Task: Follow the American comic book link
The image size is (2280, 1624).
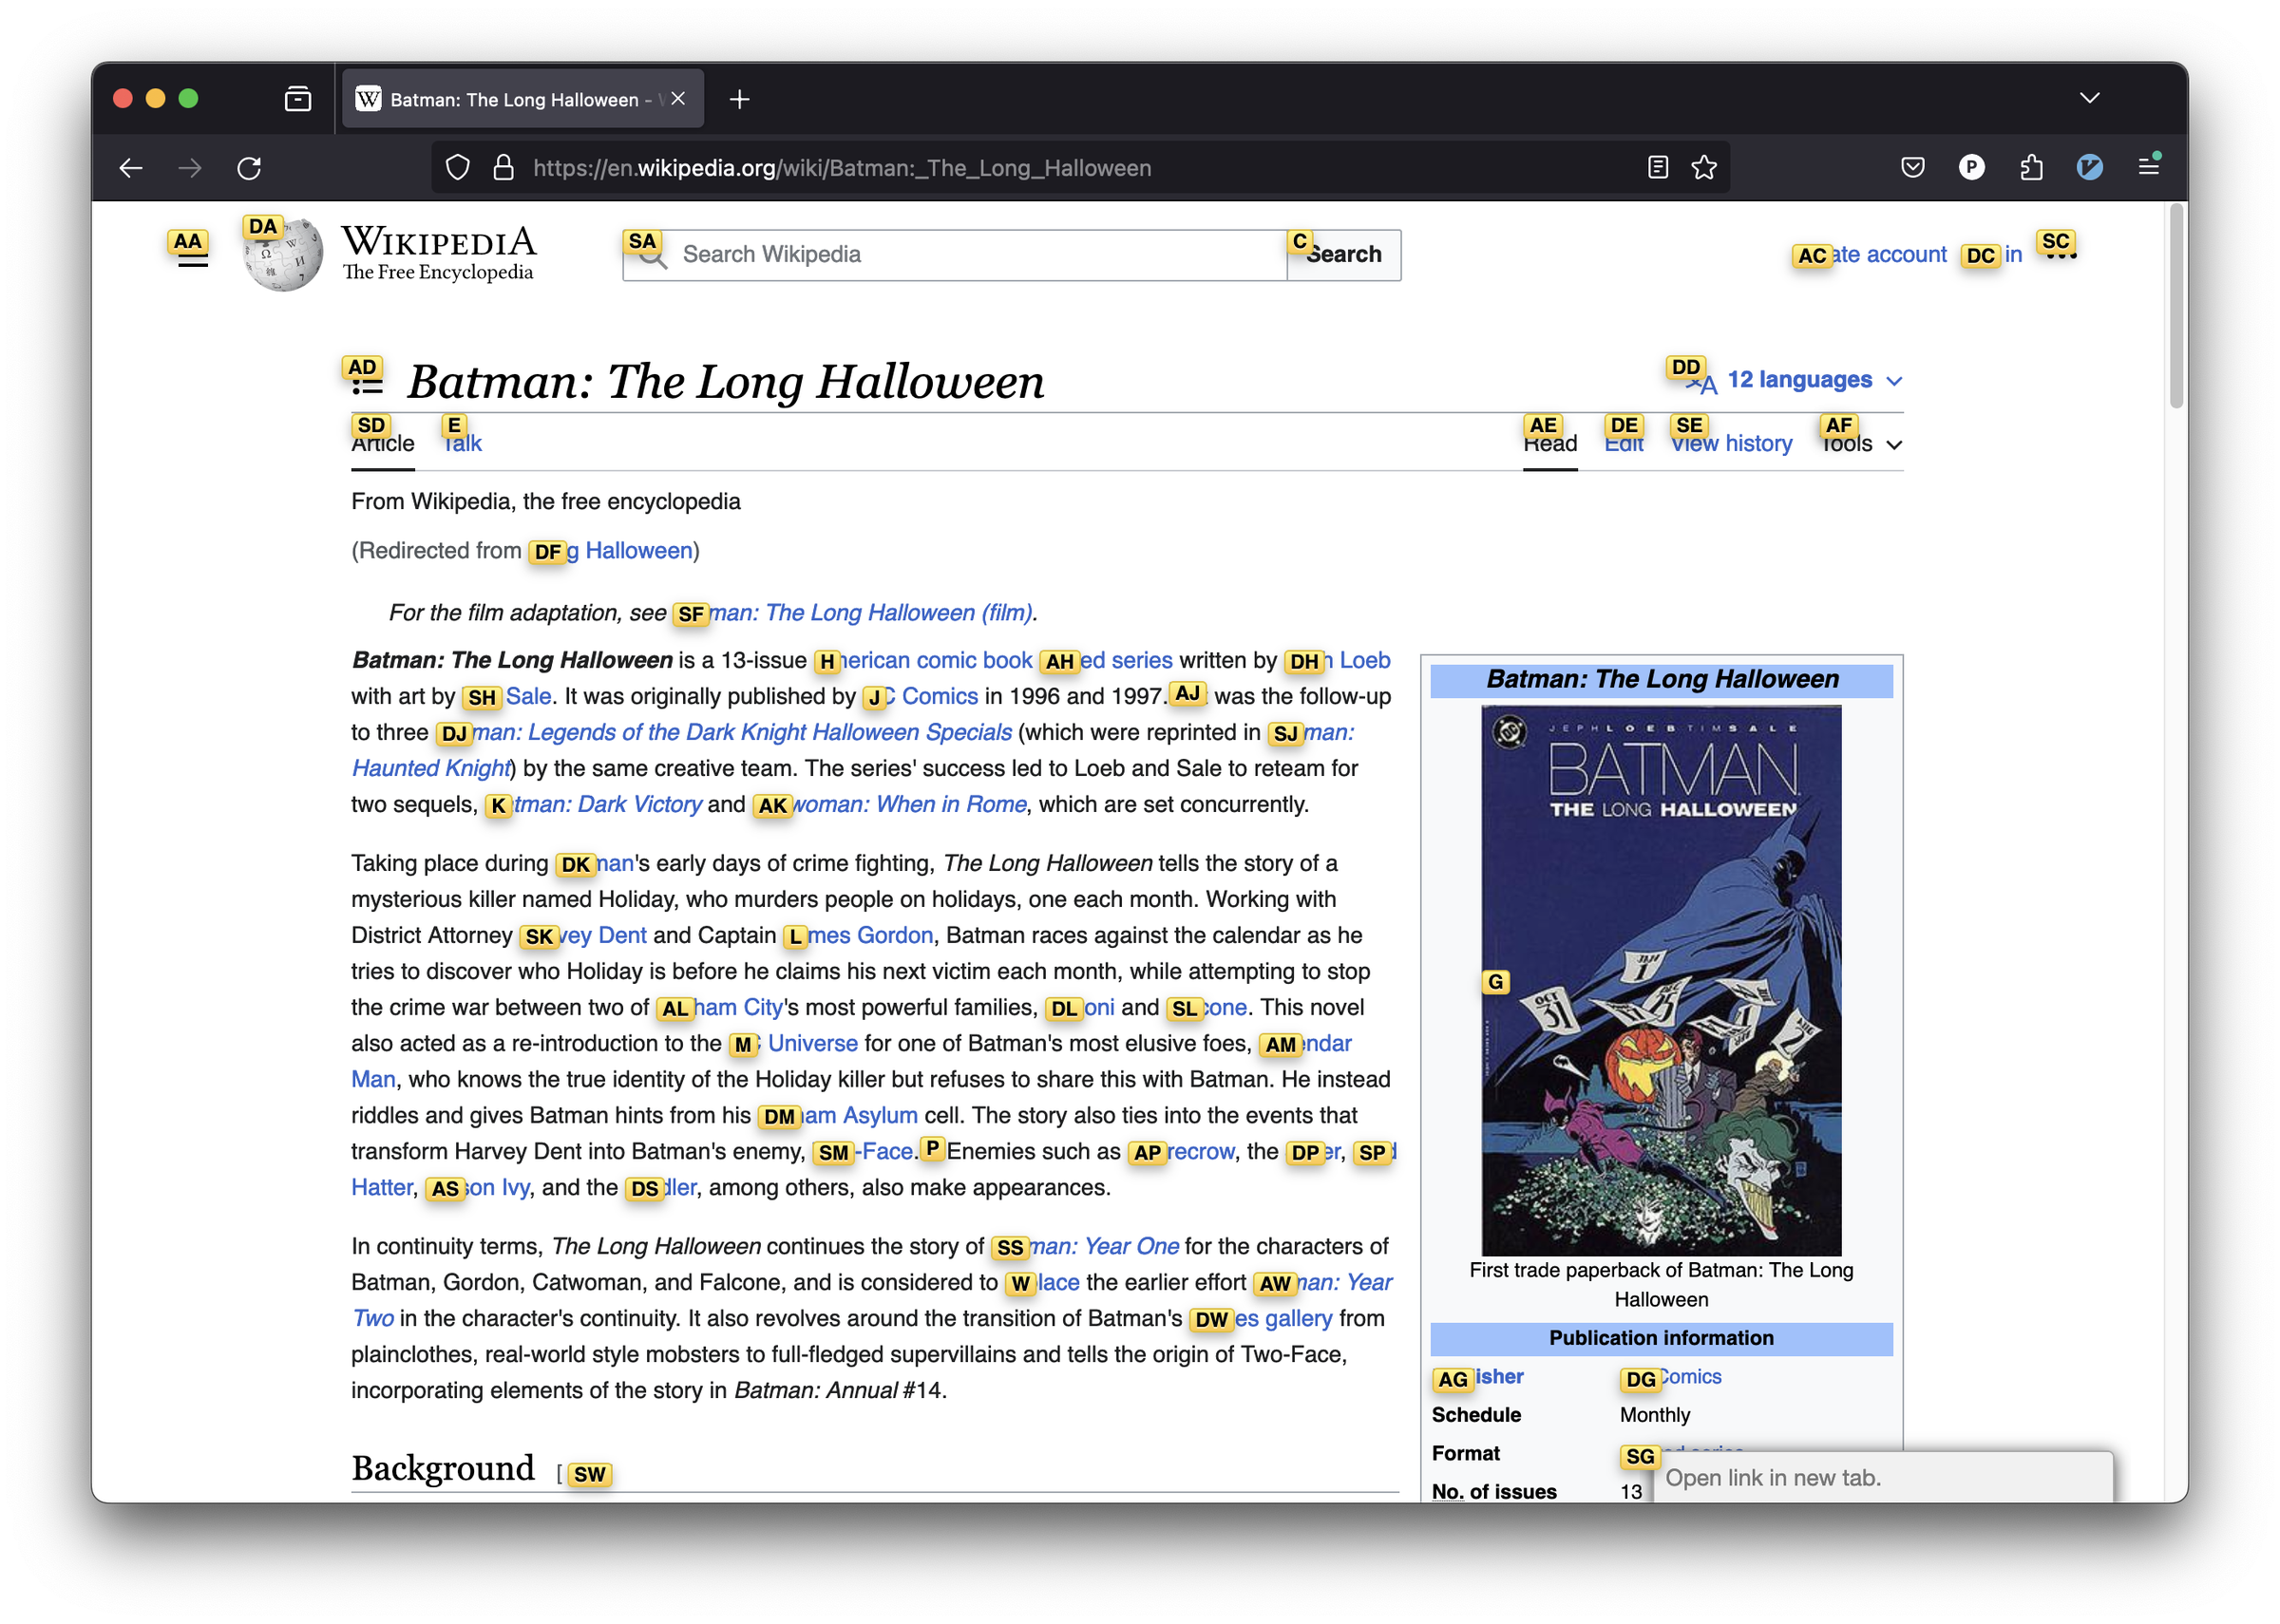Action: pos(923,661)
